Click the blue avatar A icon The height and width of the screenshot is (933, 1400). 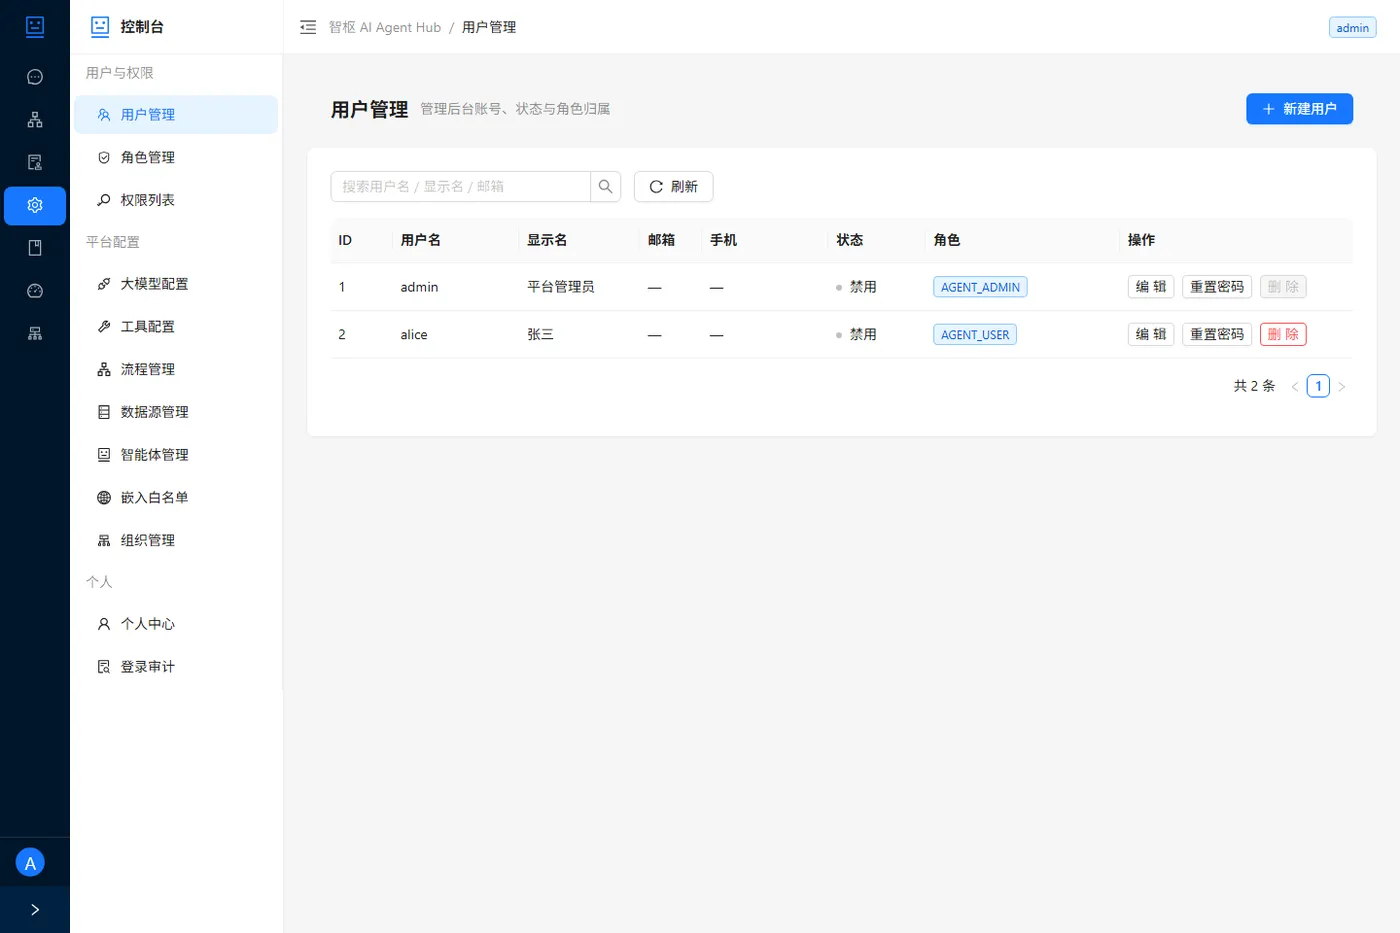tap(30, 863)
